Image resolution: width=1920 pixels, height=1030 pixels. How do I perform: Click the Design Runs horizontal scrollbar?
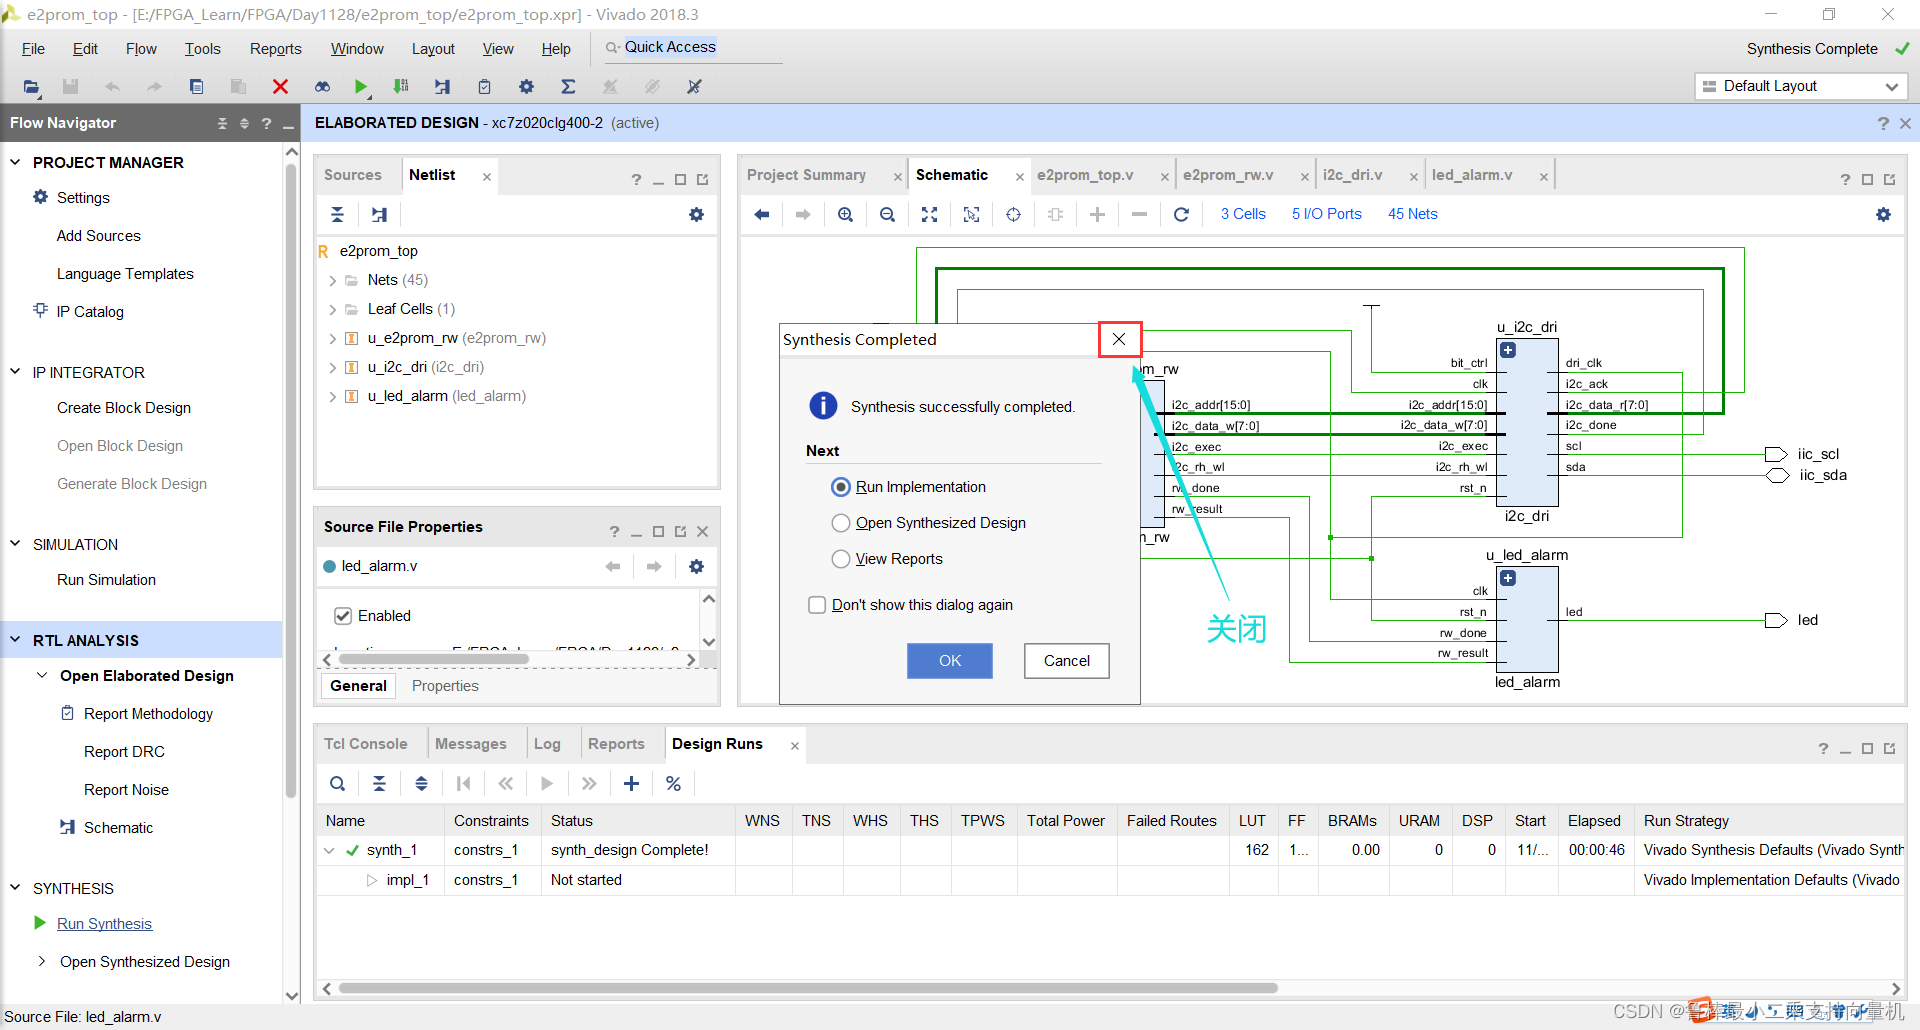click(x=808, y=988)
